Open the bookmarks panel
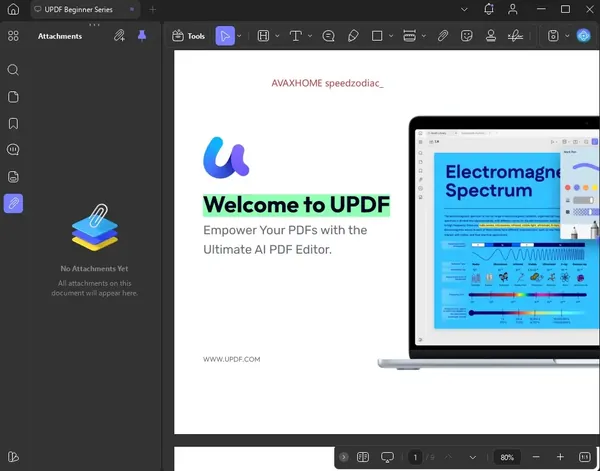The image size is (600, 471). click(13, 123)
